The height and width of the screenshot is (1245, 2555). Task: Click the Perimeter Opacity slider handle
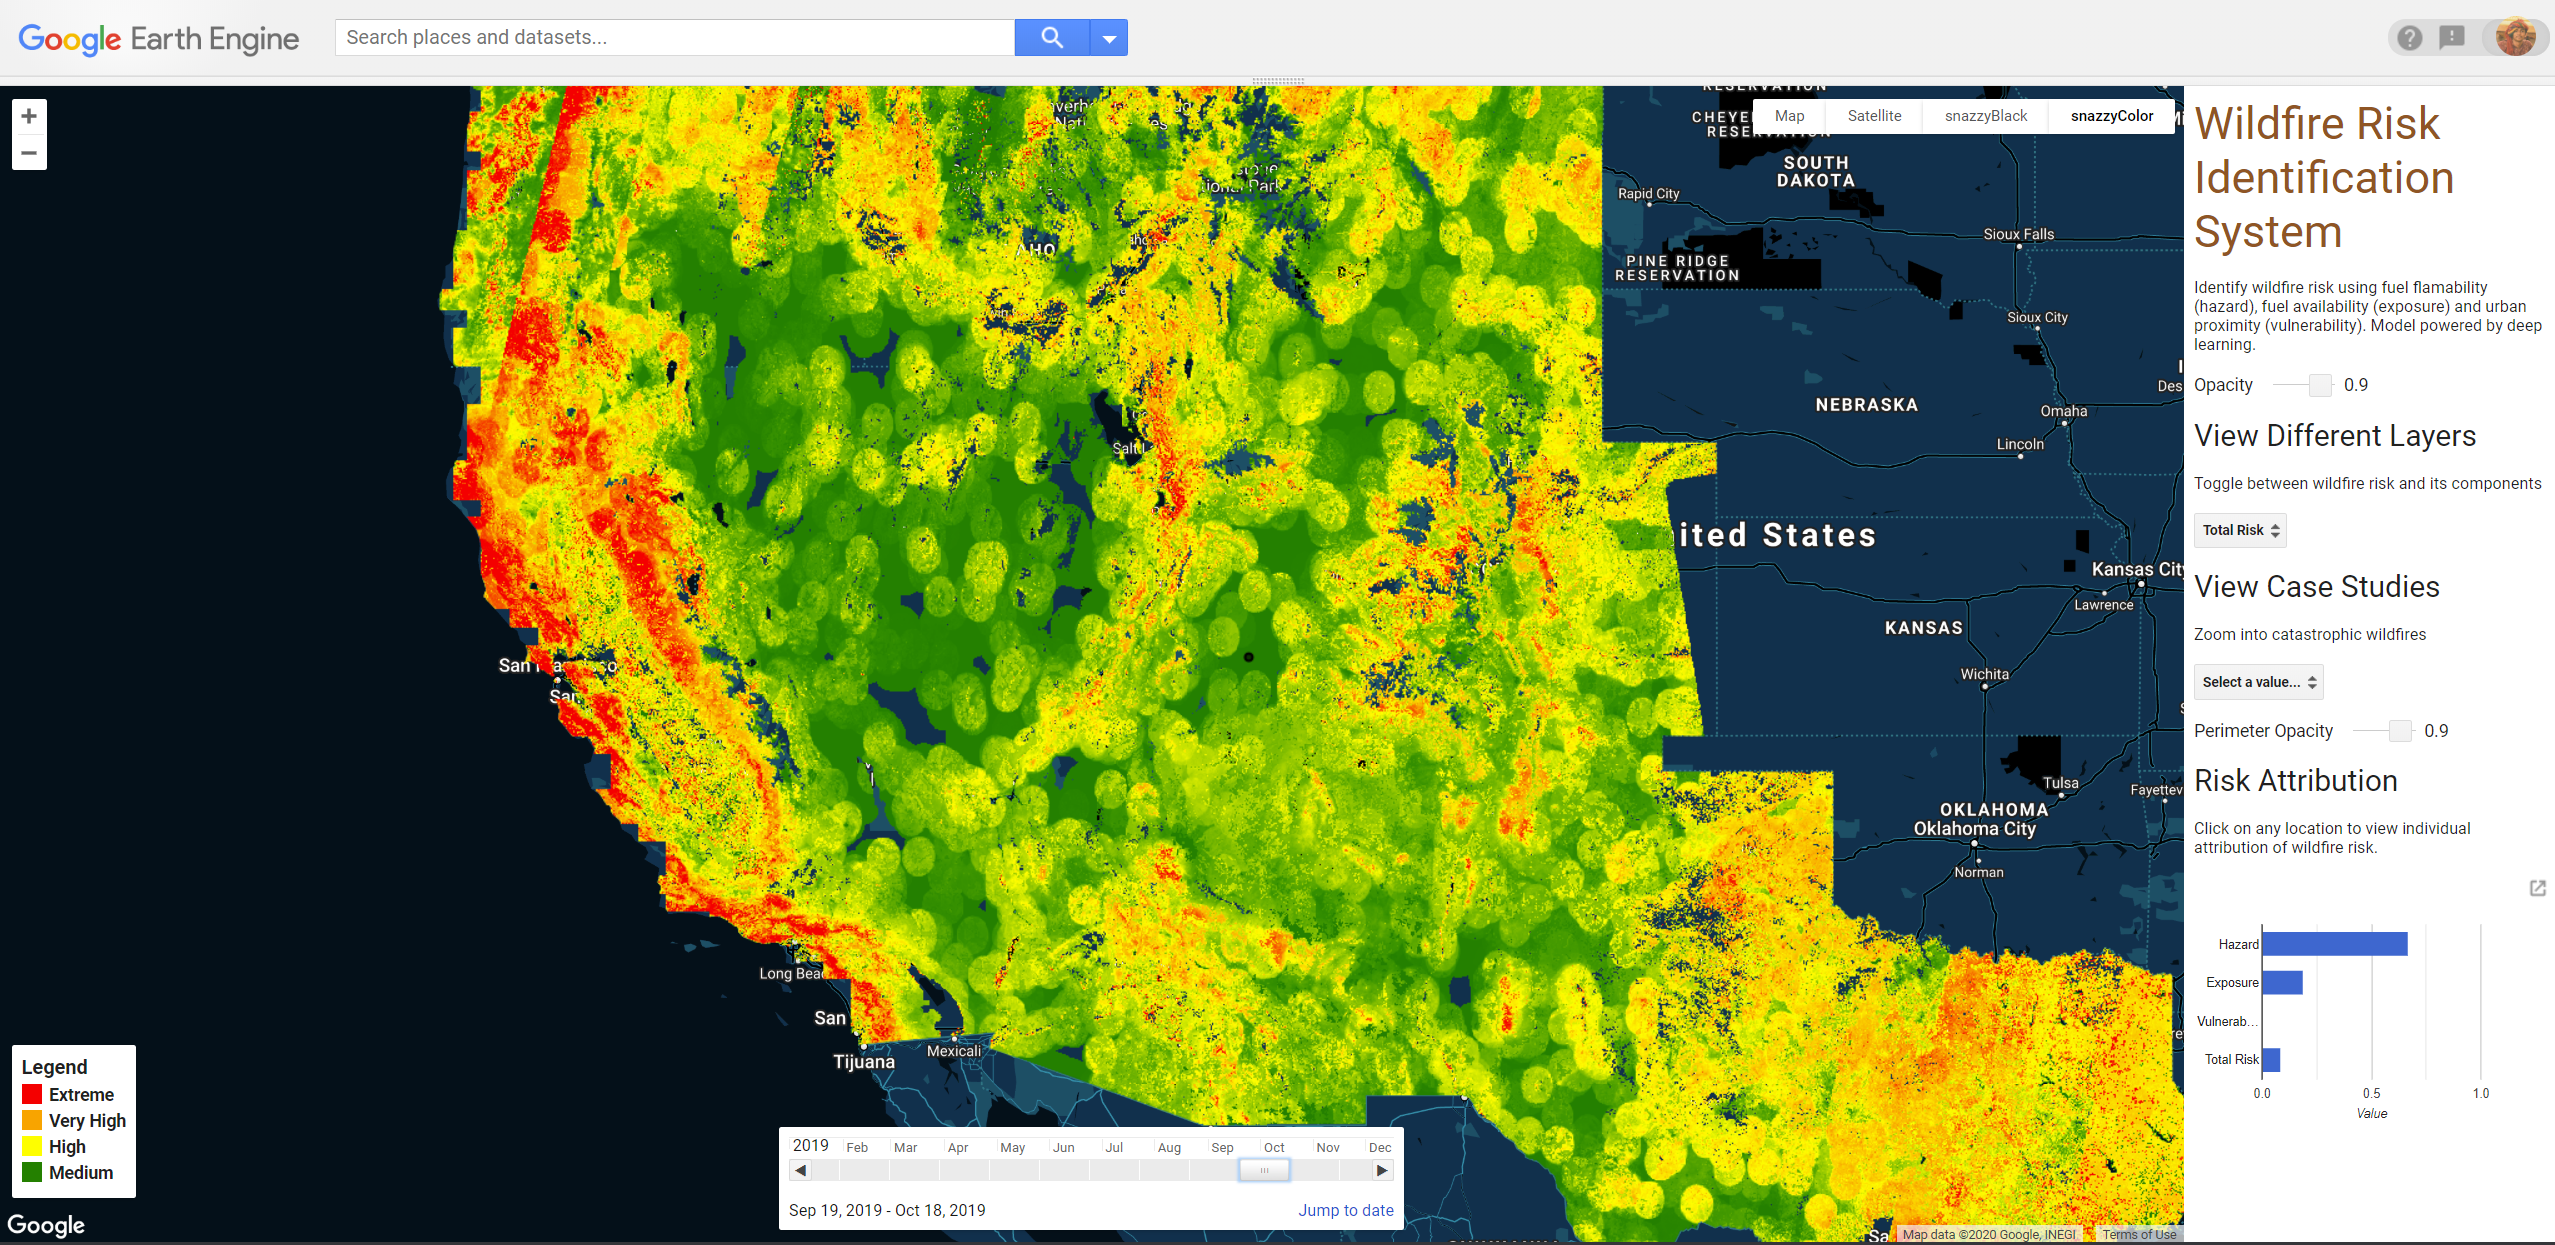pos(2400,731)
